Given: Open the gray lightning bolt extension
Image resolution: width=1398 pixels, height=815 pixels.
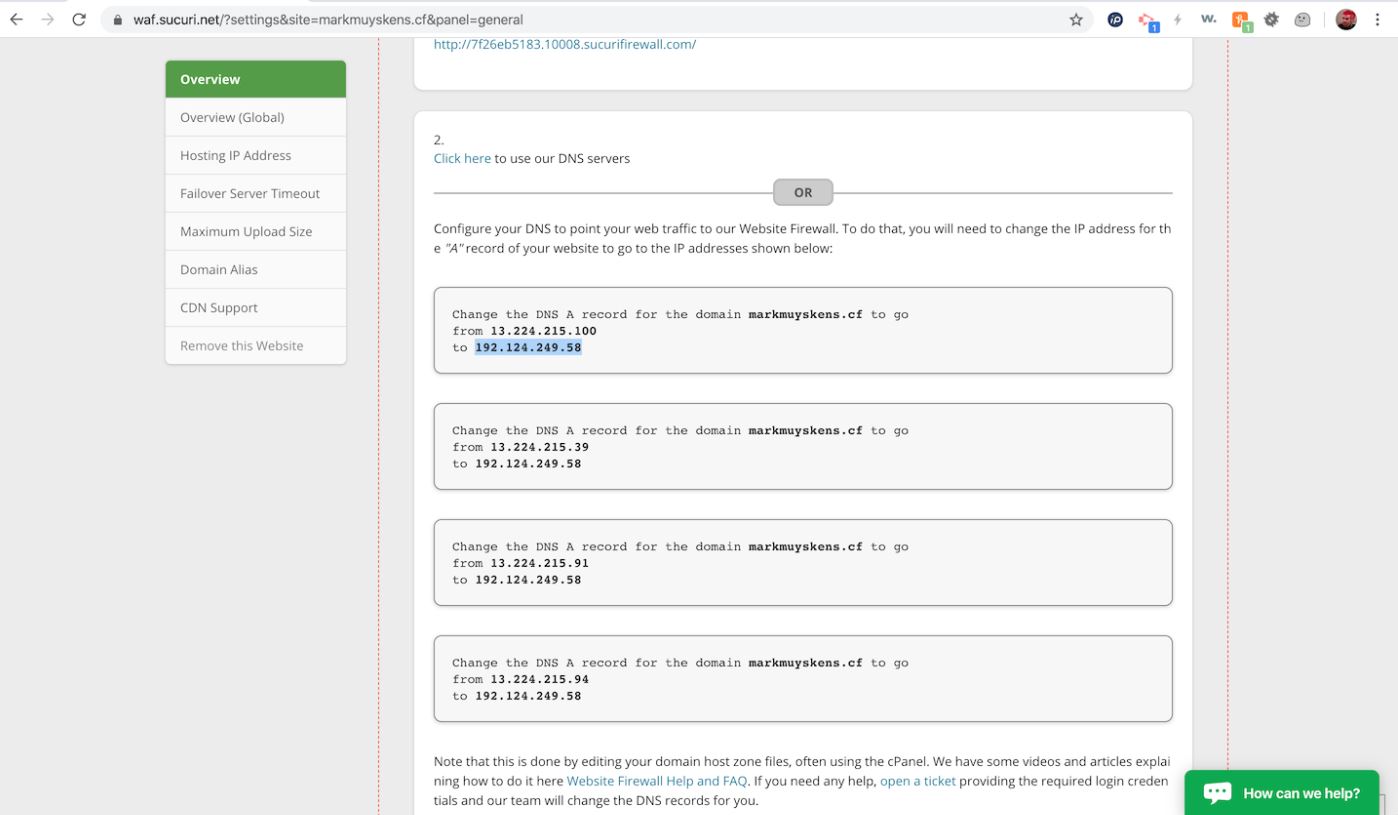Looking at the screenshot, I should pyautogui.click(x=1180, y=20).
